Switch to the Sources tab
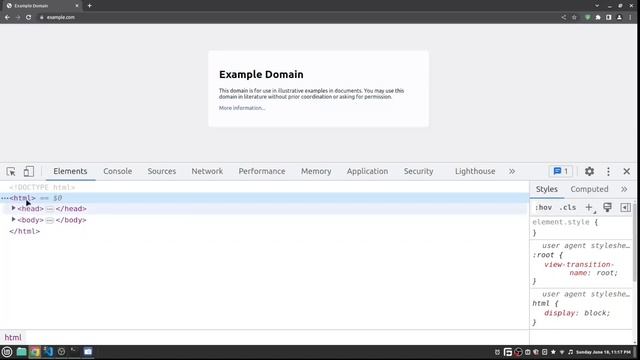The image size is (640, 360). tap(162, 171)
